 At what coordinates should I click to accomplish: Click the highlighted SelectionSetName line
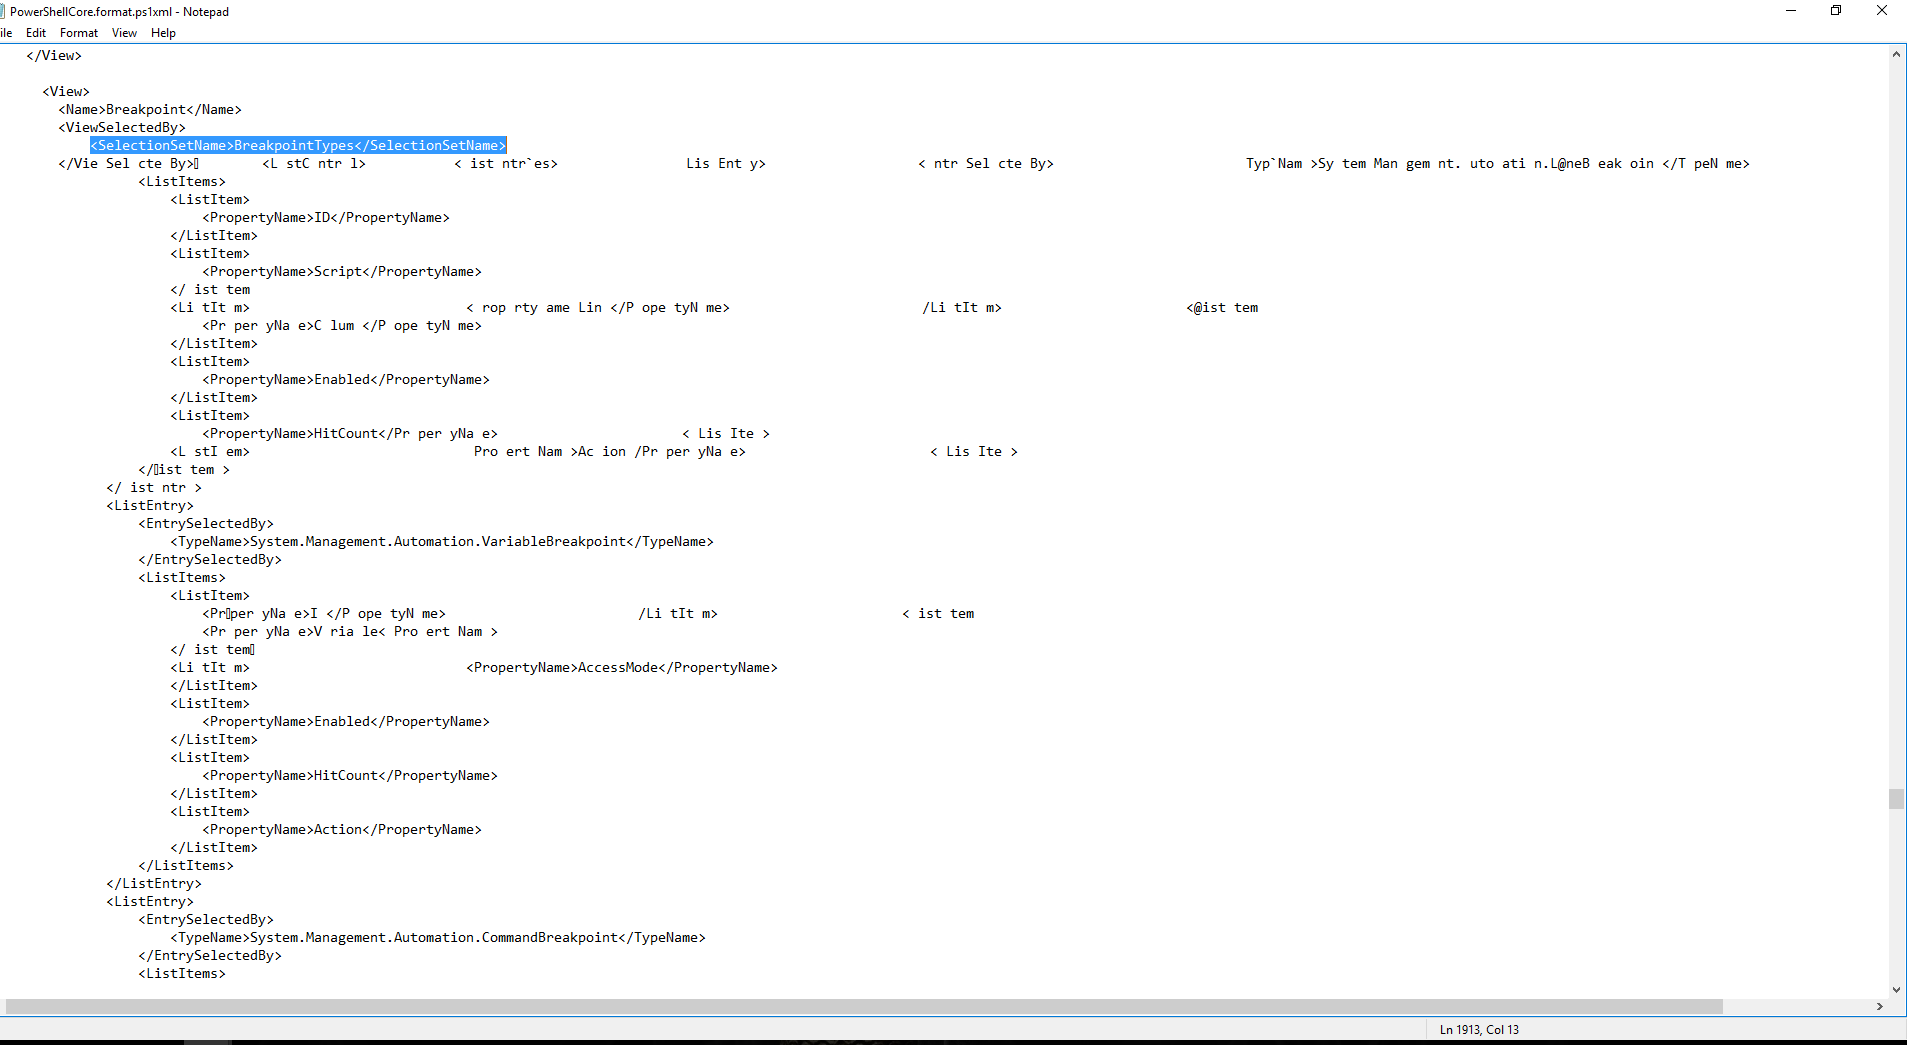click(x=297, y=144)
